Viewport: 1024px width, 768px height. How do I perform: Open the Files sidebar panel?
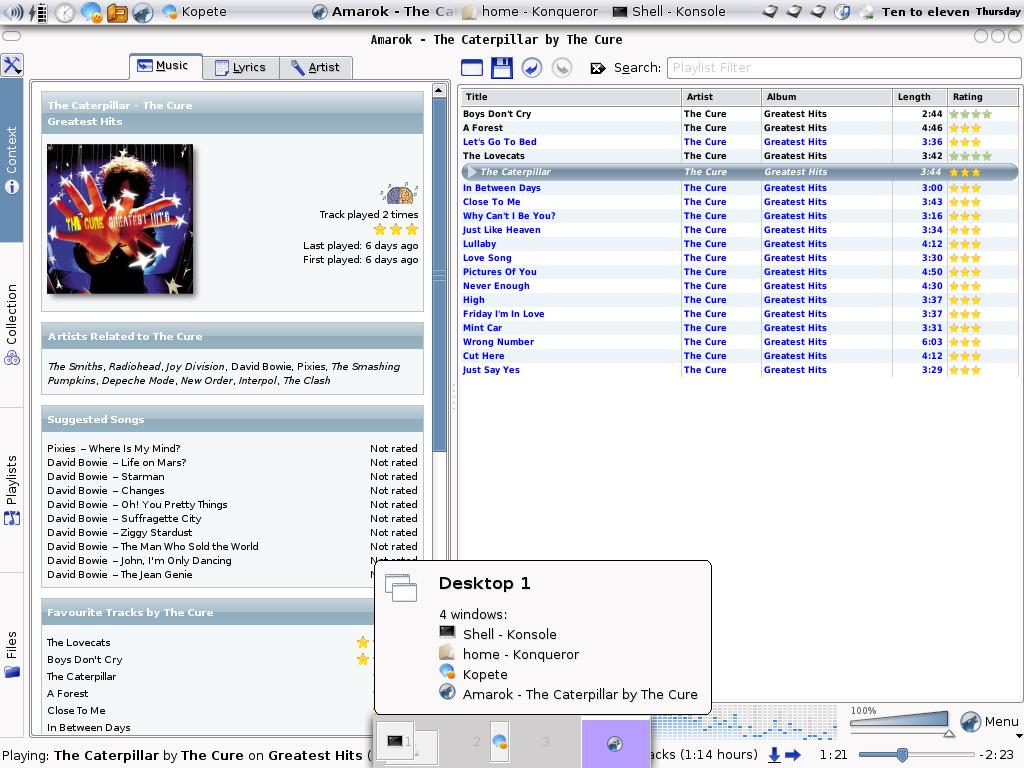pos(12,654)
